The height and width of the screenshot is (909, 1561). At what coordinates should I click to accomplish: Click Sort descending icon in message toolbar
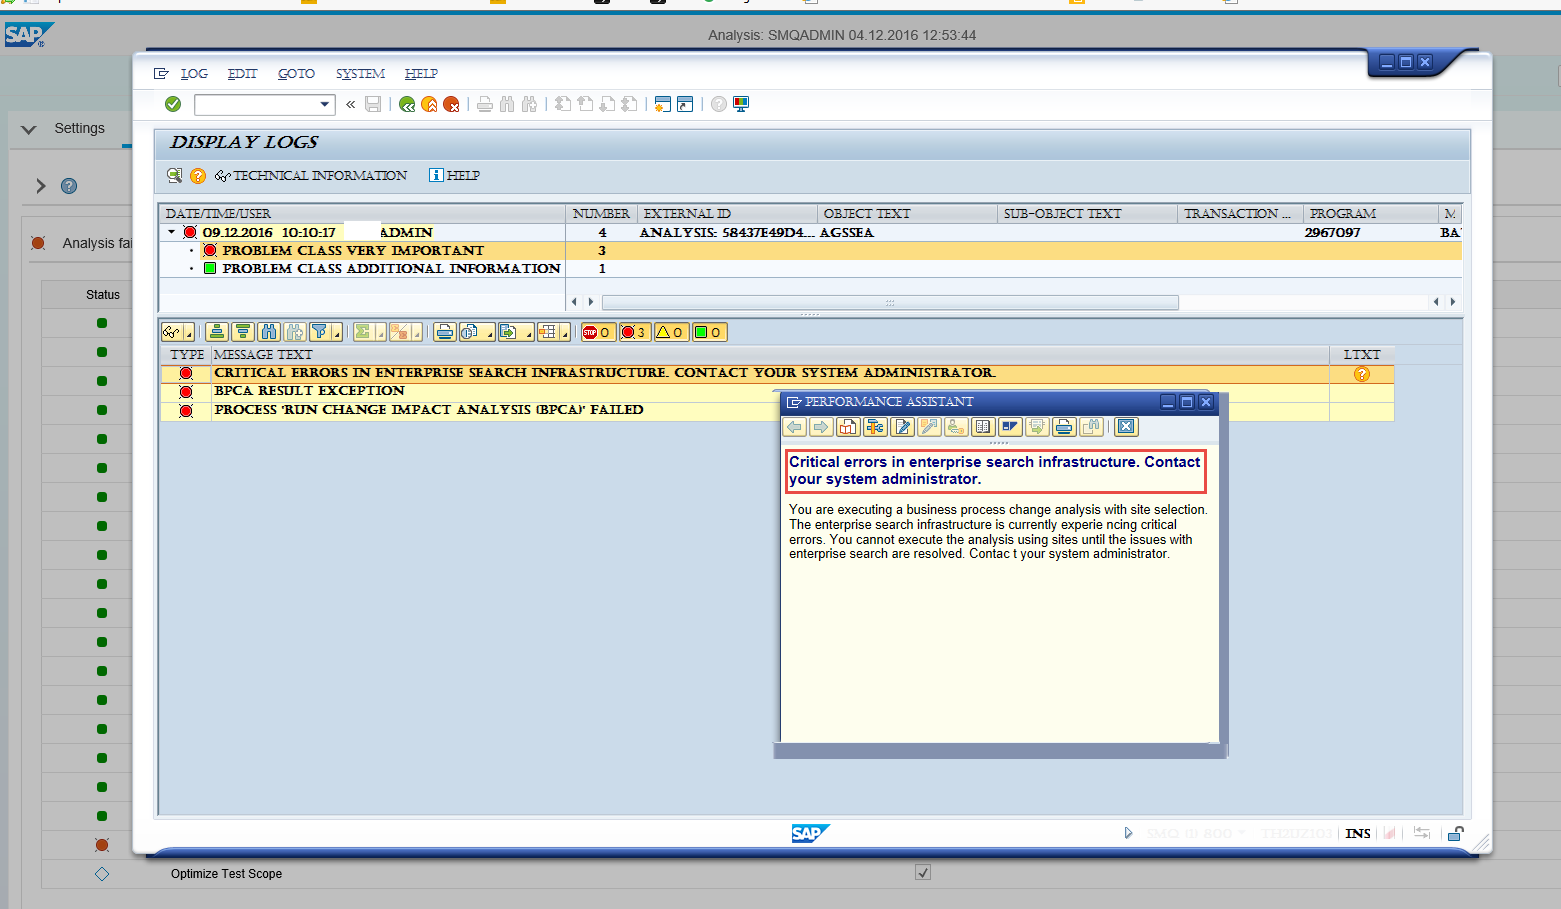click(x=243, y=332)
